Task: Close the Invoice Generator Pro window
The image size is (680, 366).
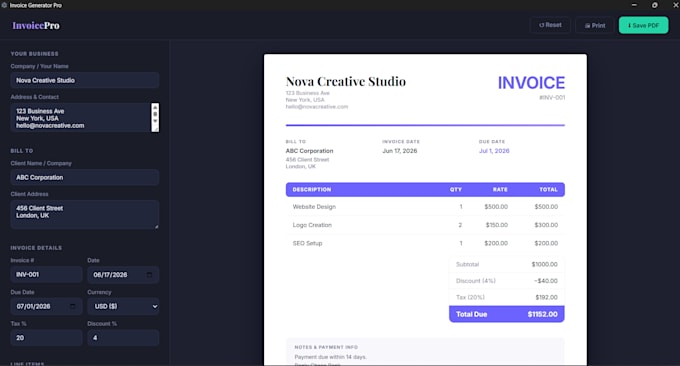Action: point(675,5)
